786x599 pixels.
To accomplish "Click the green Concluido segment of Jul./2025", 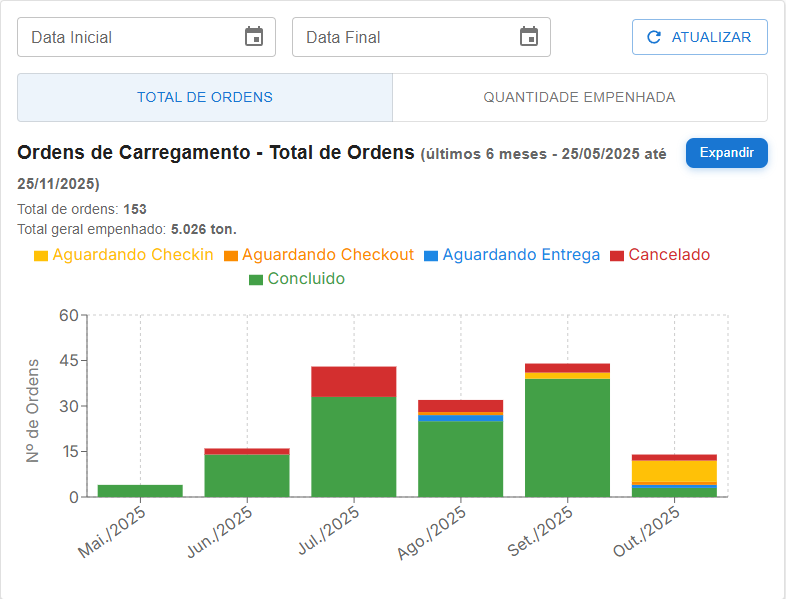I will [354, 447].
